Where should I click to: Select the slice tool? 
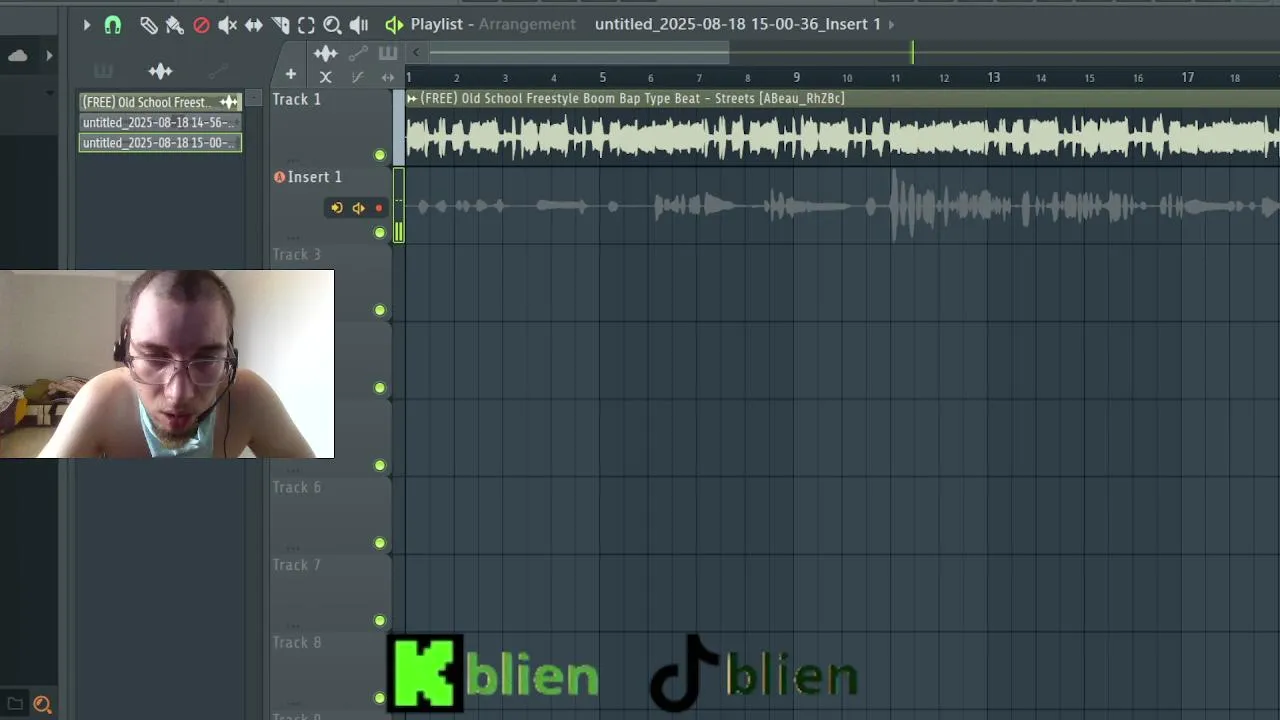[280, 25]
